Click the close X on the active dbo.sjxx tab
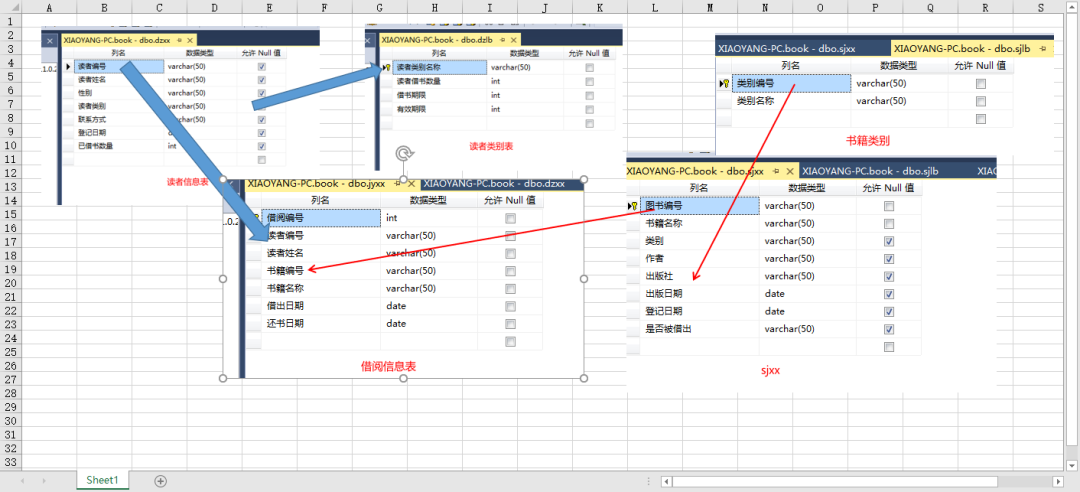 790,170
